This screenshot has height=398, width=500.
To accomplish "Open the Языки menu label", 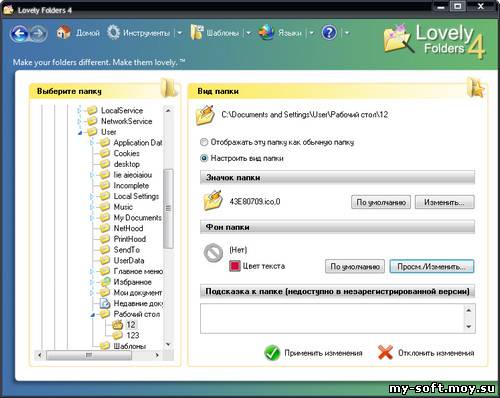I will (x=290, y=33).
